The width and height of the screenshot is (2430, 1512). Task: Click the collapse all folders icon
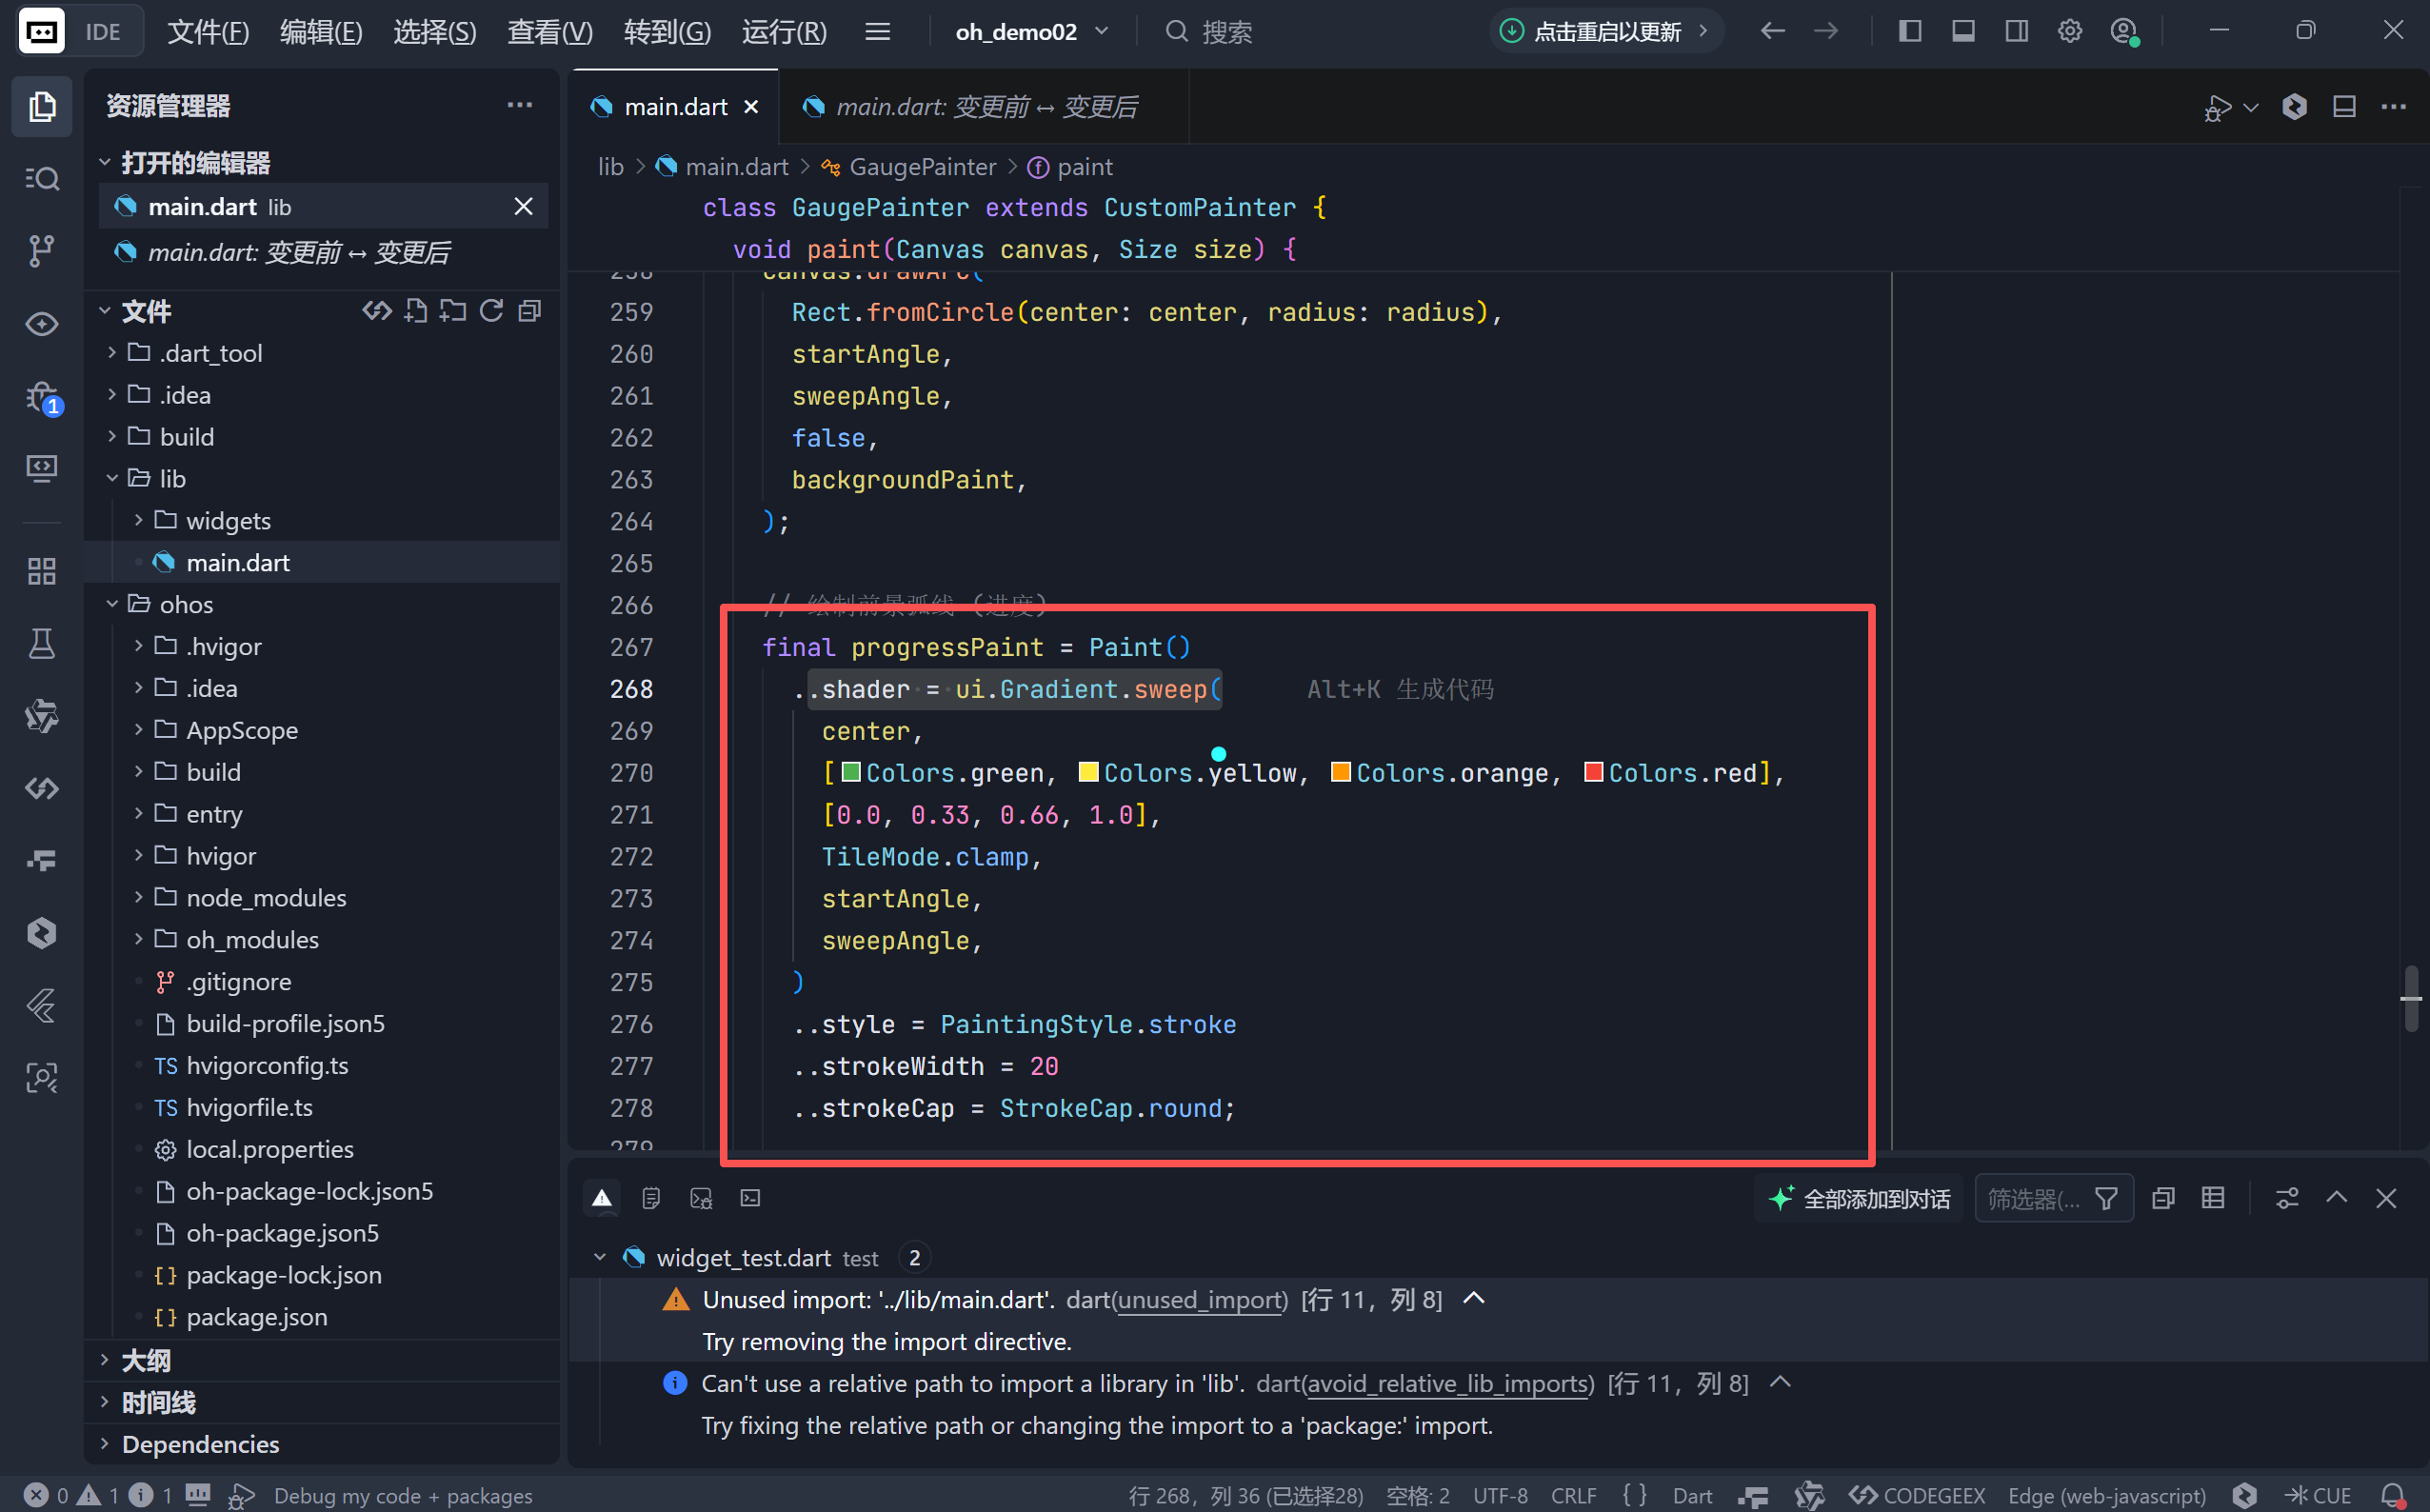click(x=530, y=311)
